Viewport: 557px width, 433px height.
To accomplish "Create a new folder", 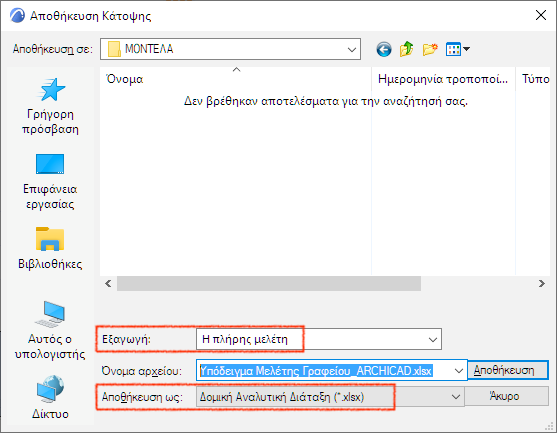I will [430, 49].
